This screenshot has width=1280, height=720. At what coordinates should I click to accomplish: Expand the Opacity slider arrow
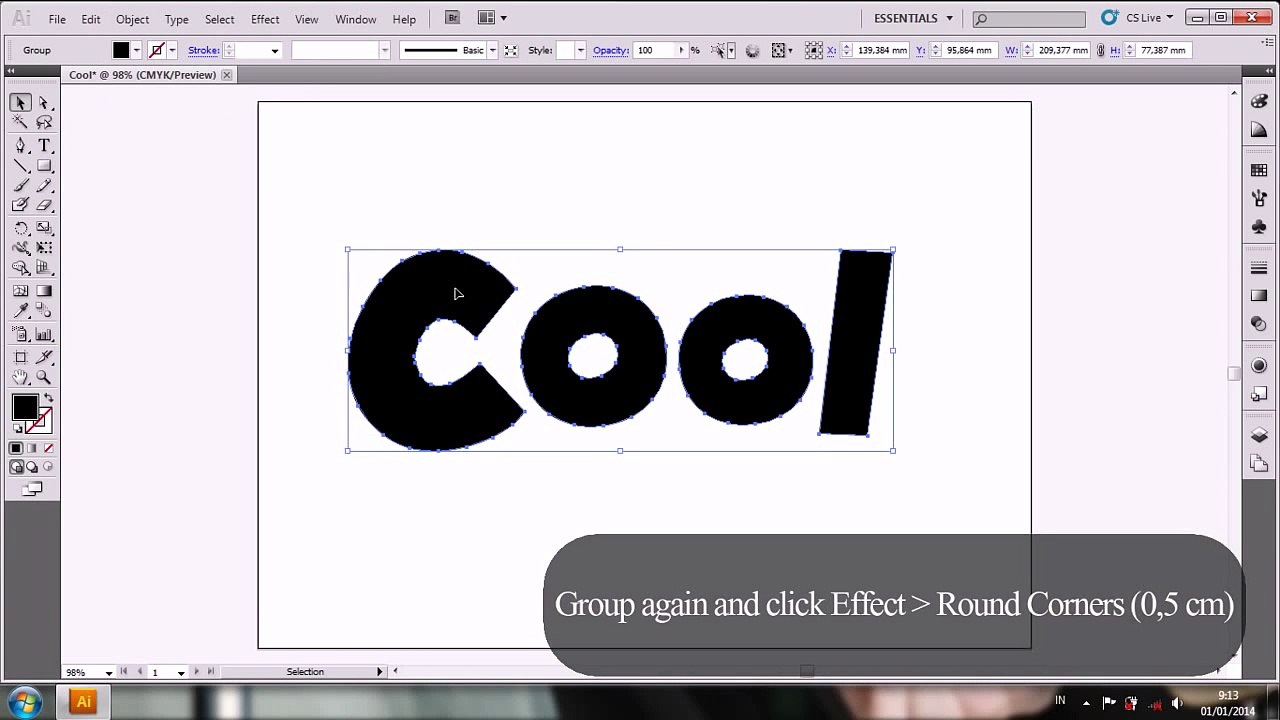coord(681,50)
